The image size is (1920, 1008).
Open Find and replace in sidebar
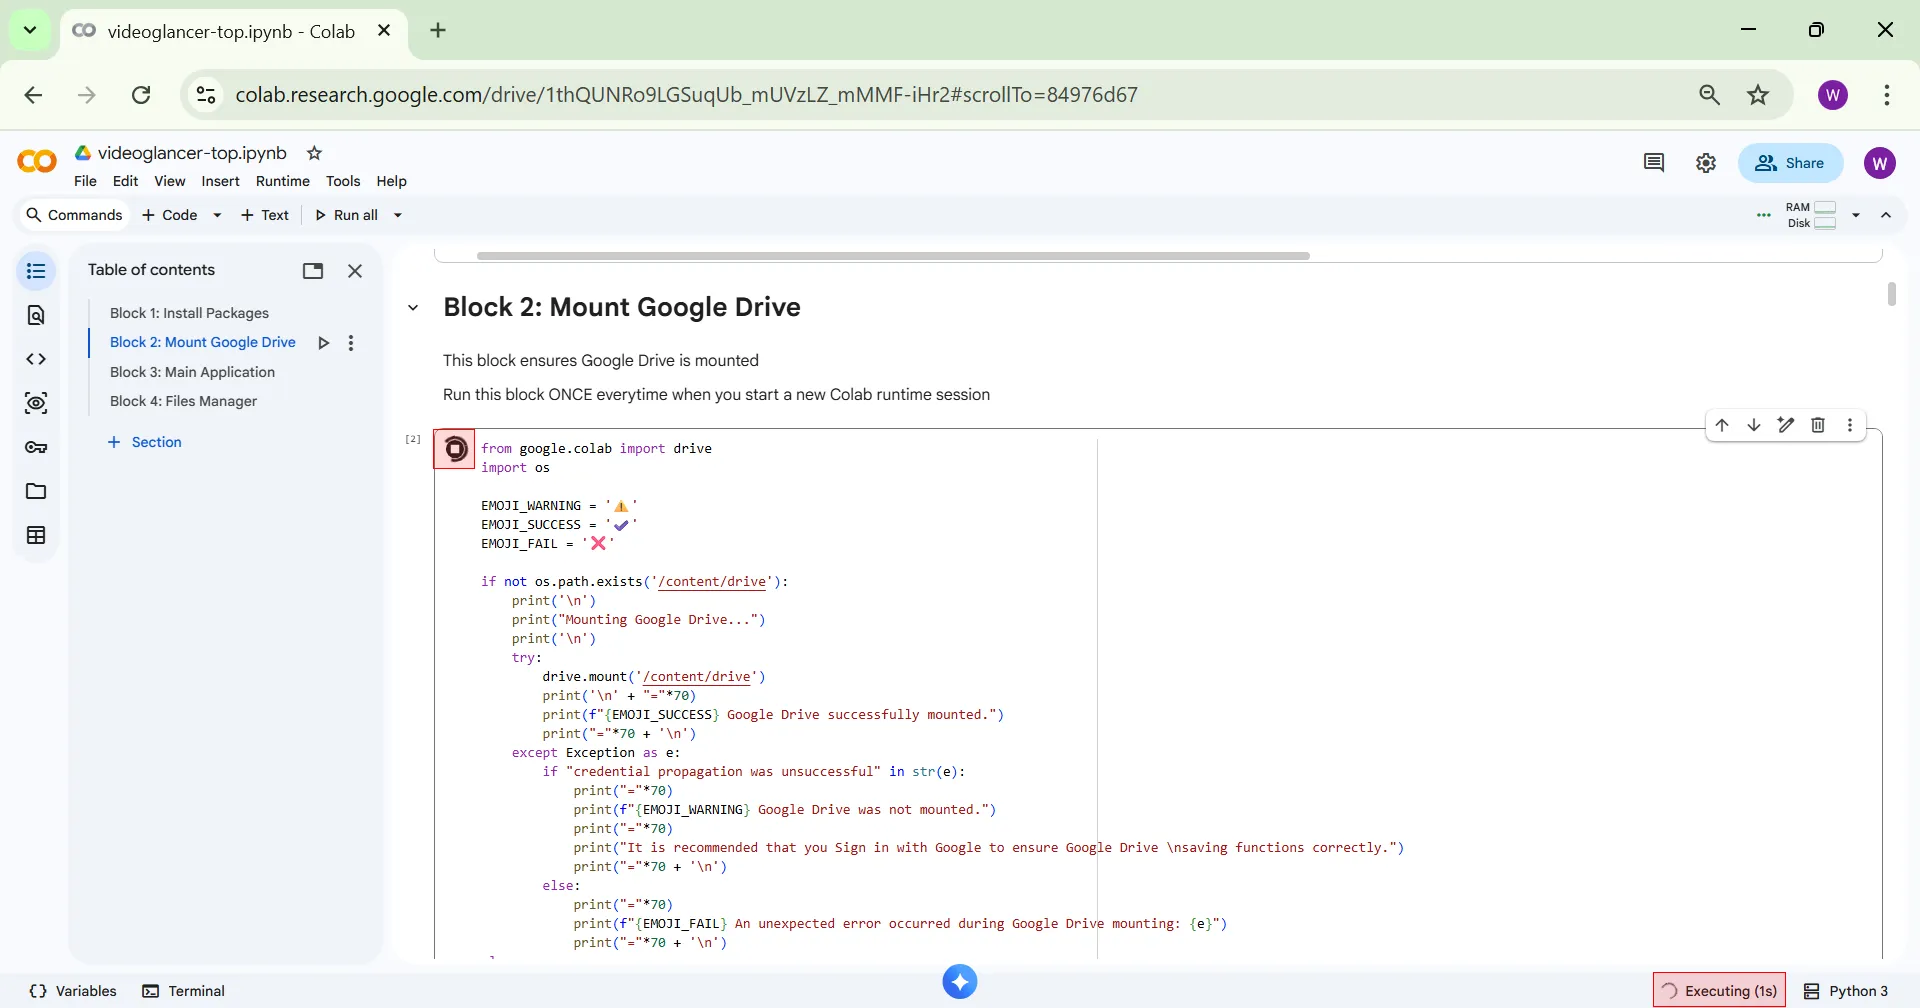(36, 315)
